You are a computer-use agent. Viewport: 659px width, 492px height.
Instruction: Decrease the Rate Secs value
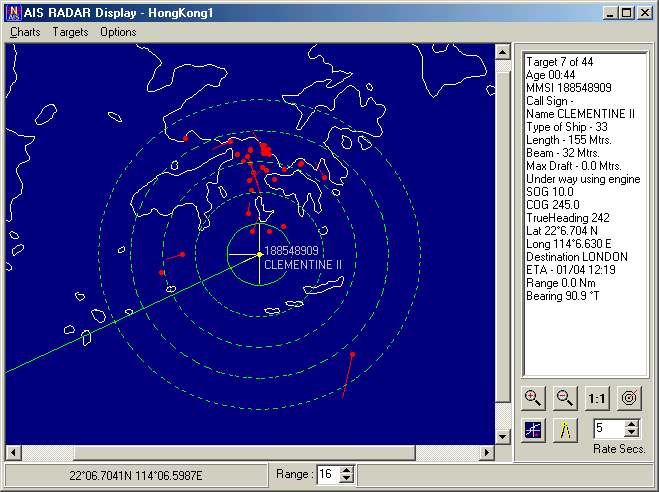coord(632,433)
